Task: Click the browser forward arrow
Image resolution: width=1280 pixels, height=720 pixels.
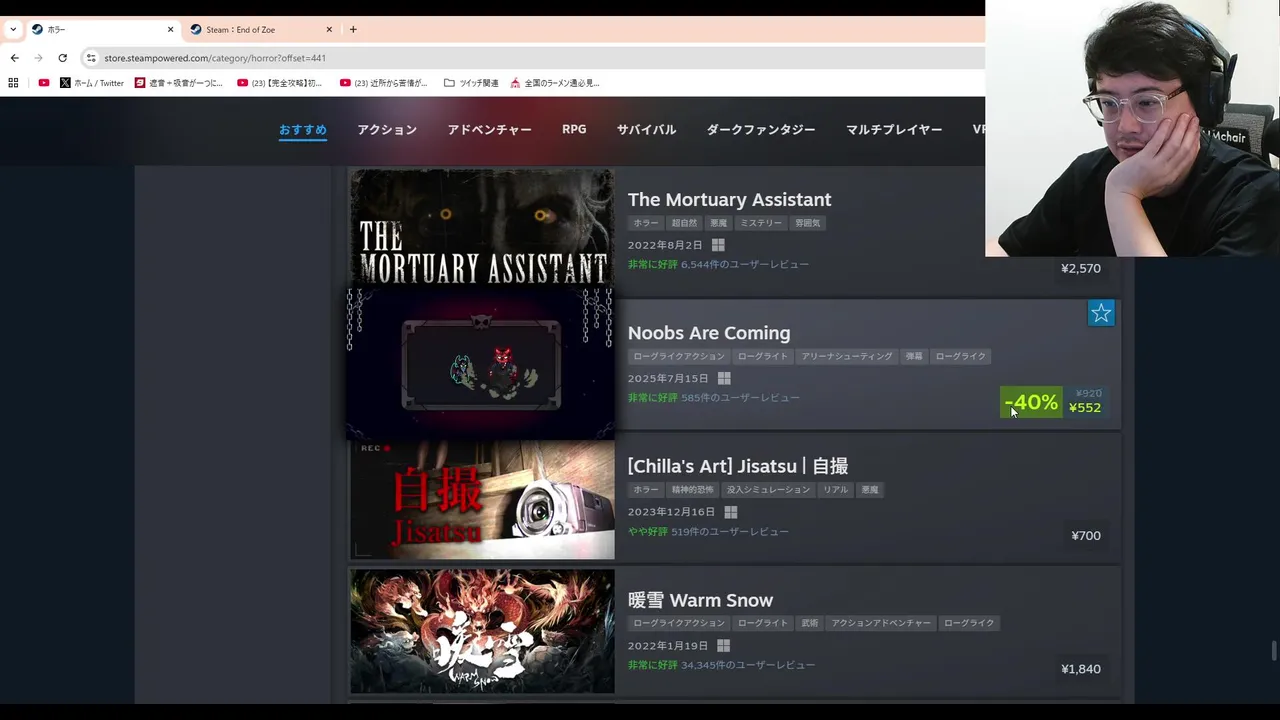Action: tap(38, 58)
